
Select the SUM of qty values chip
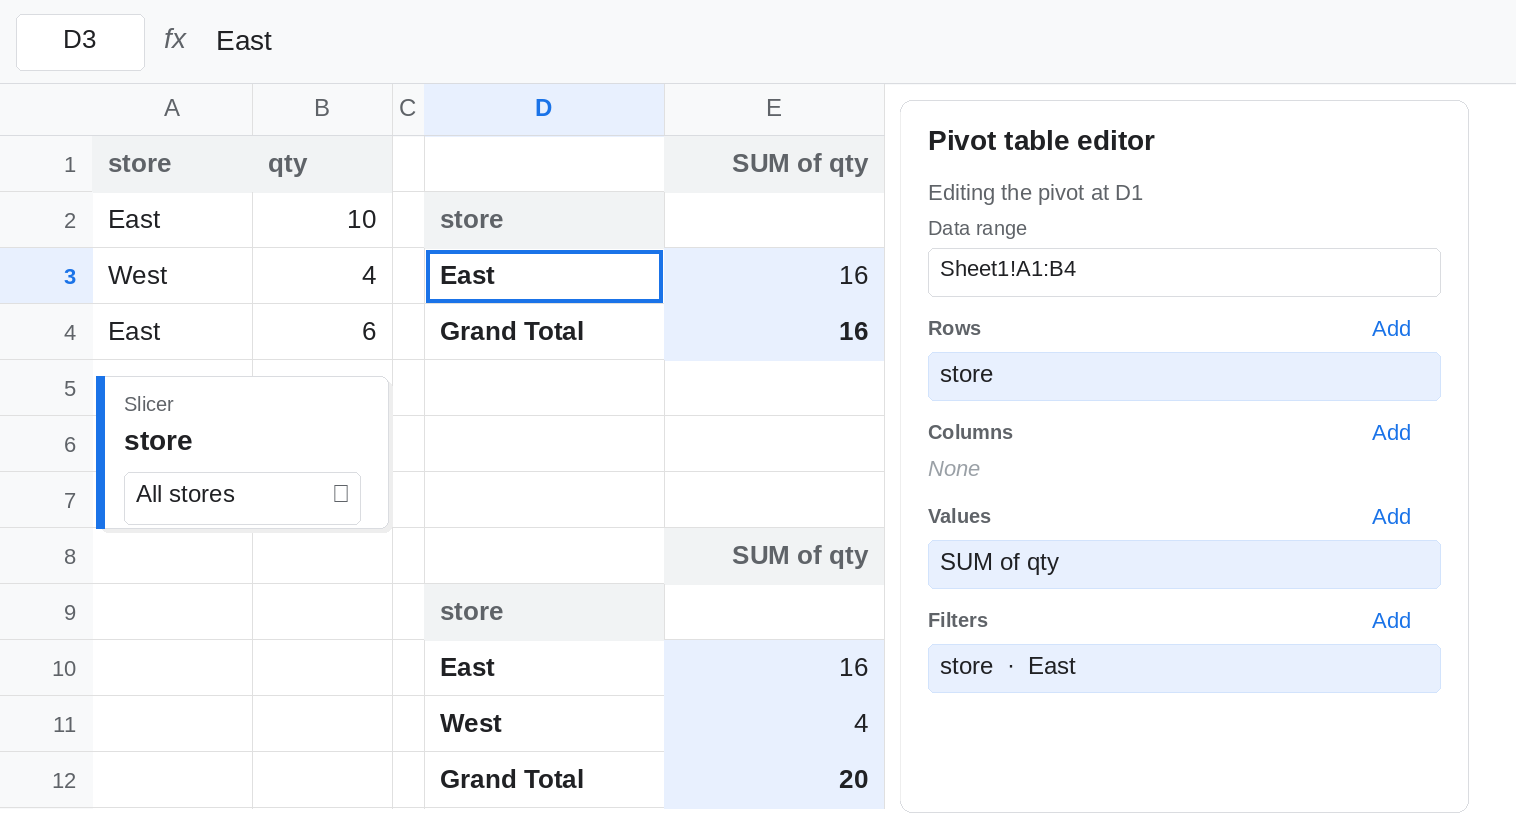point(1184,564)
